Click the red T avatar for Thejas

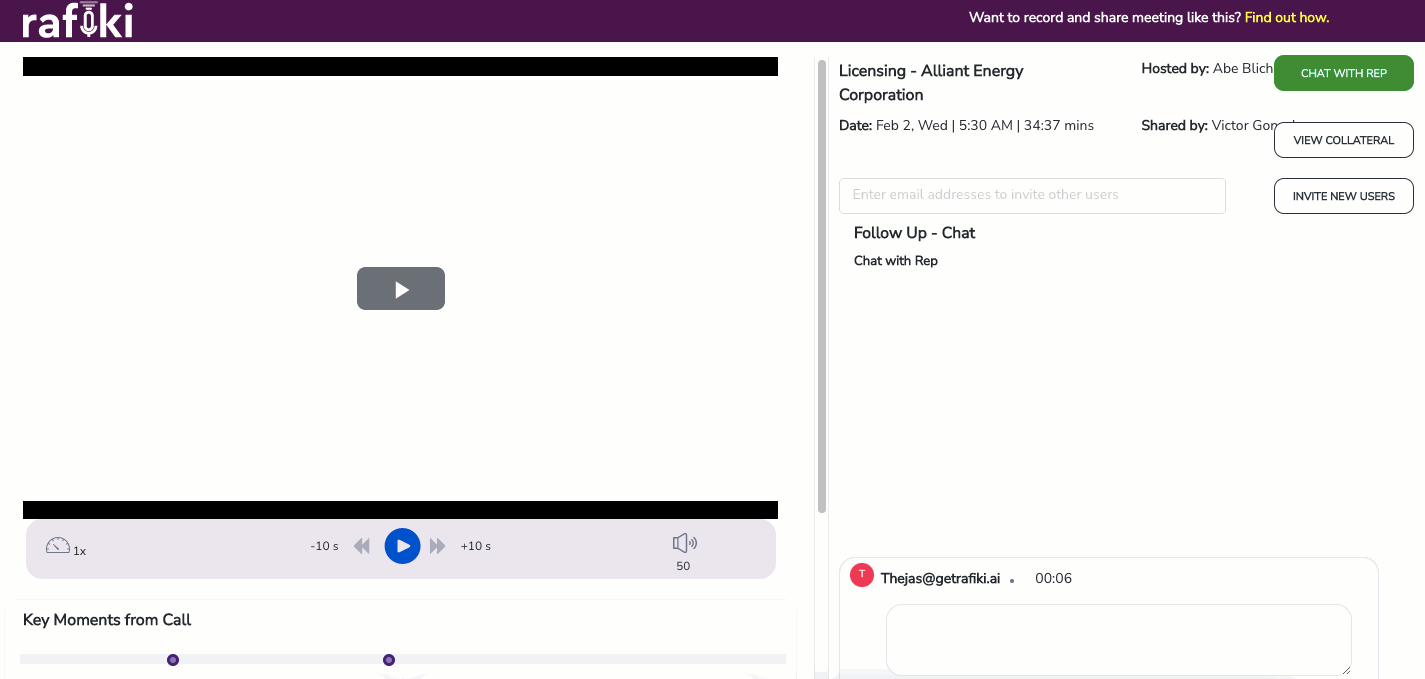pyautogui.click(x=861, y=575)
